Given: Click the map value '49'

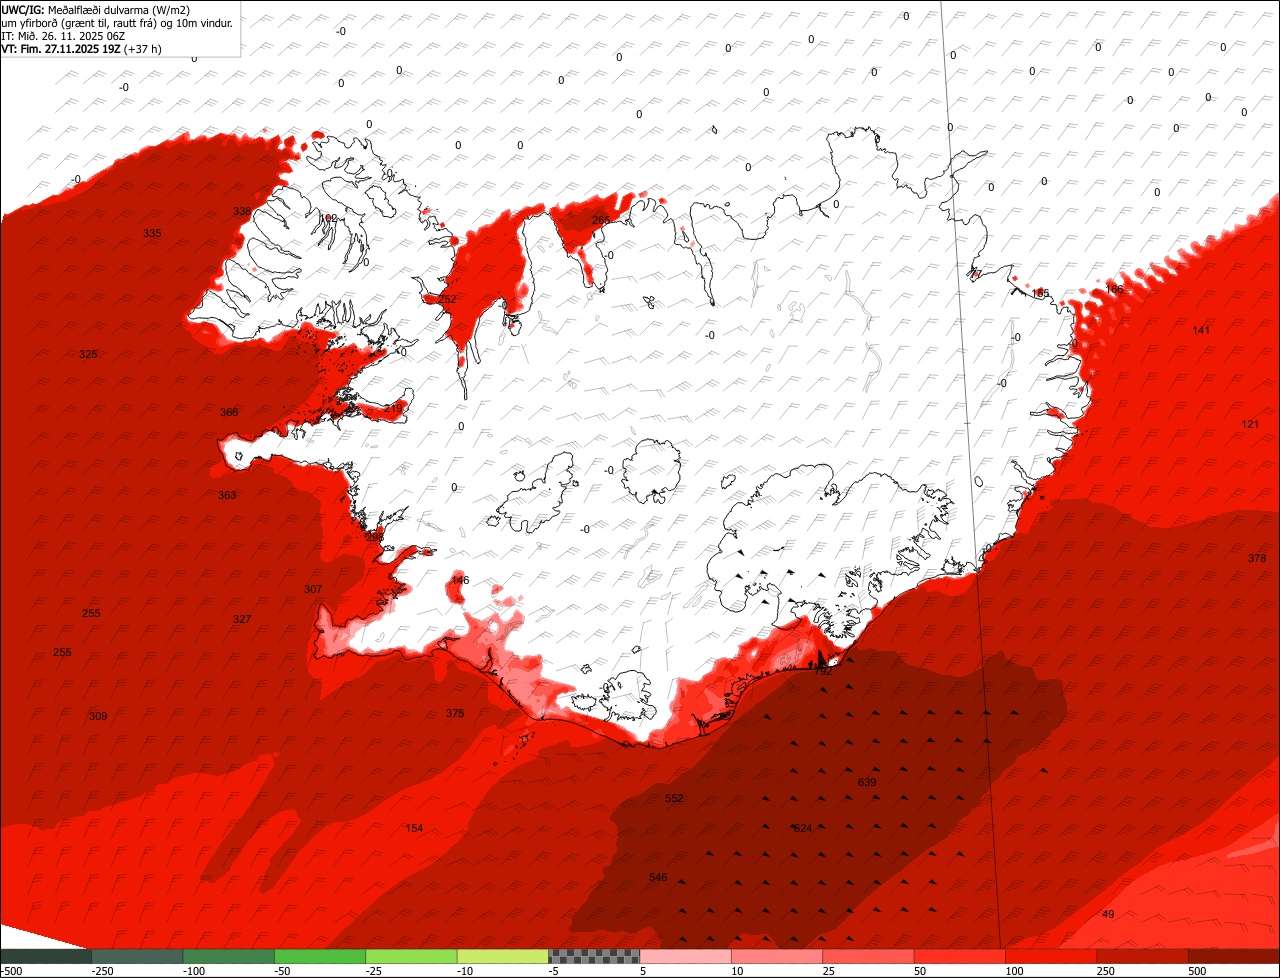Looking at the screenshot, I should [x=1108, y=914].
